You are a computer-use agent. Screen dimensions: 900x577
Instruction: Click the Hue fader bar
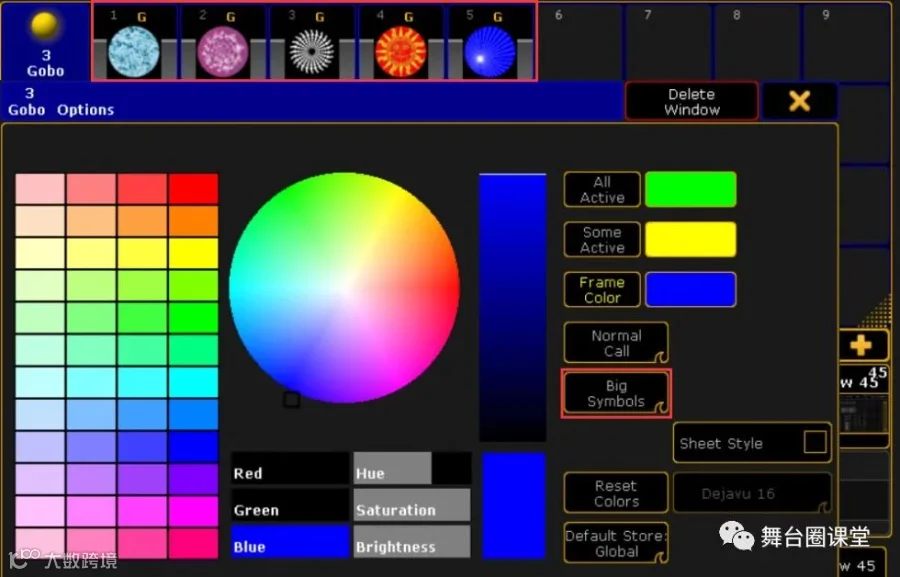pos(412,468)
